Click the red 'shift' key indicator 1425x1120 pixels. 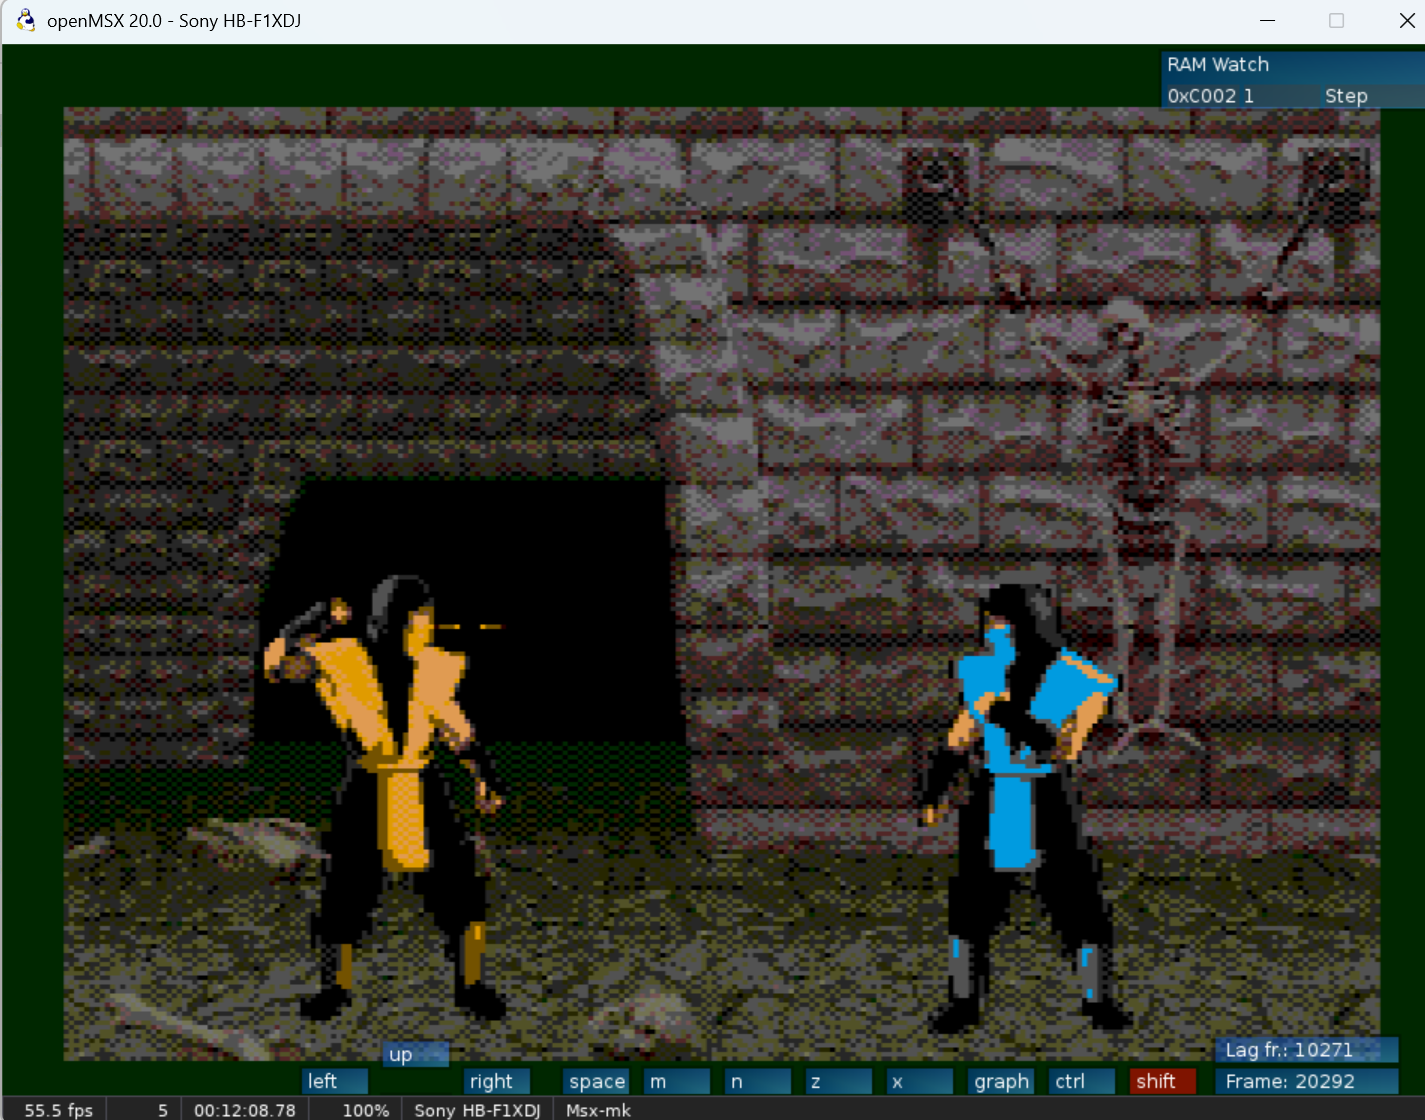pyautogui.click(x=1163, y=1081)
